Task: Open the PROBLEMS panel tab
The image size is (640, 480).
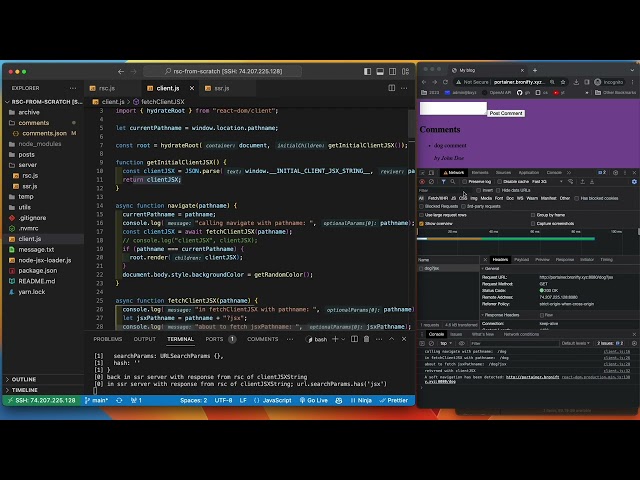Action: pos(108,339)
